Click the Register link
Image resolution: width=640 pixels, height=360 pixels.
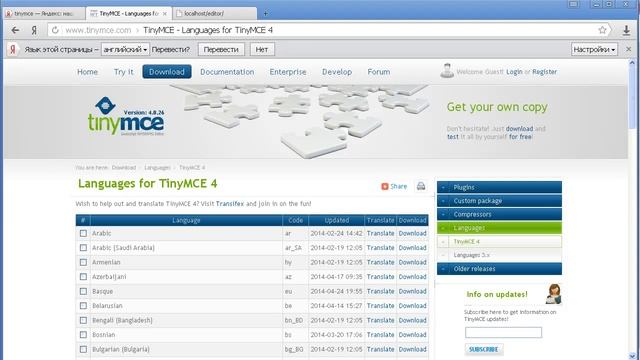point(544,72)
